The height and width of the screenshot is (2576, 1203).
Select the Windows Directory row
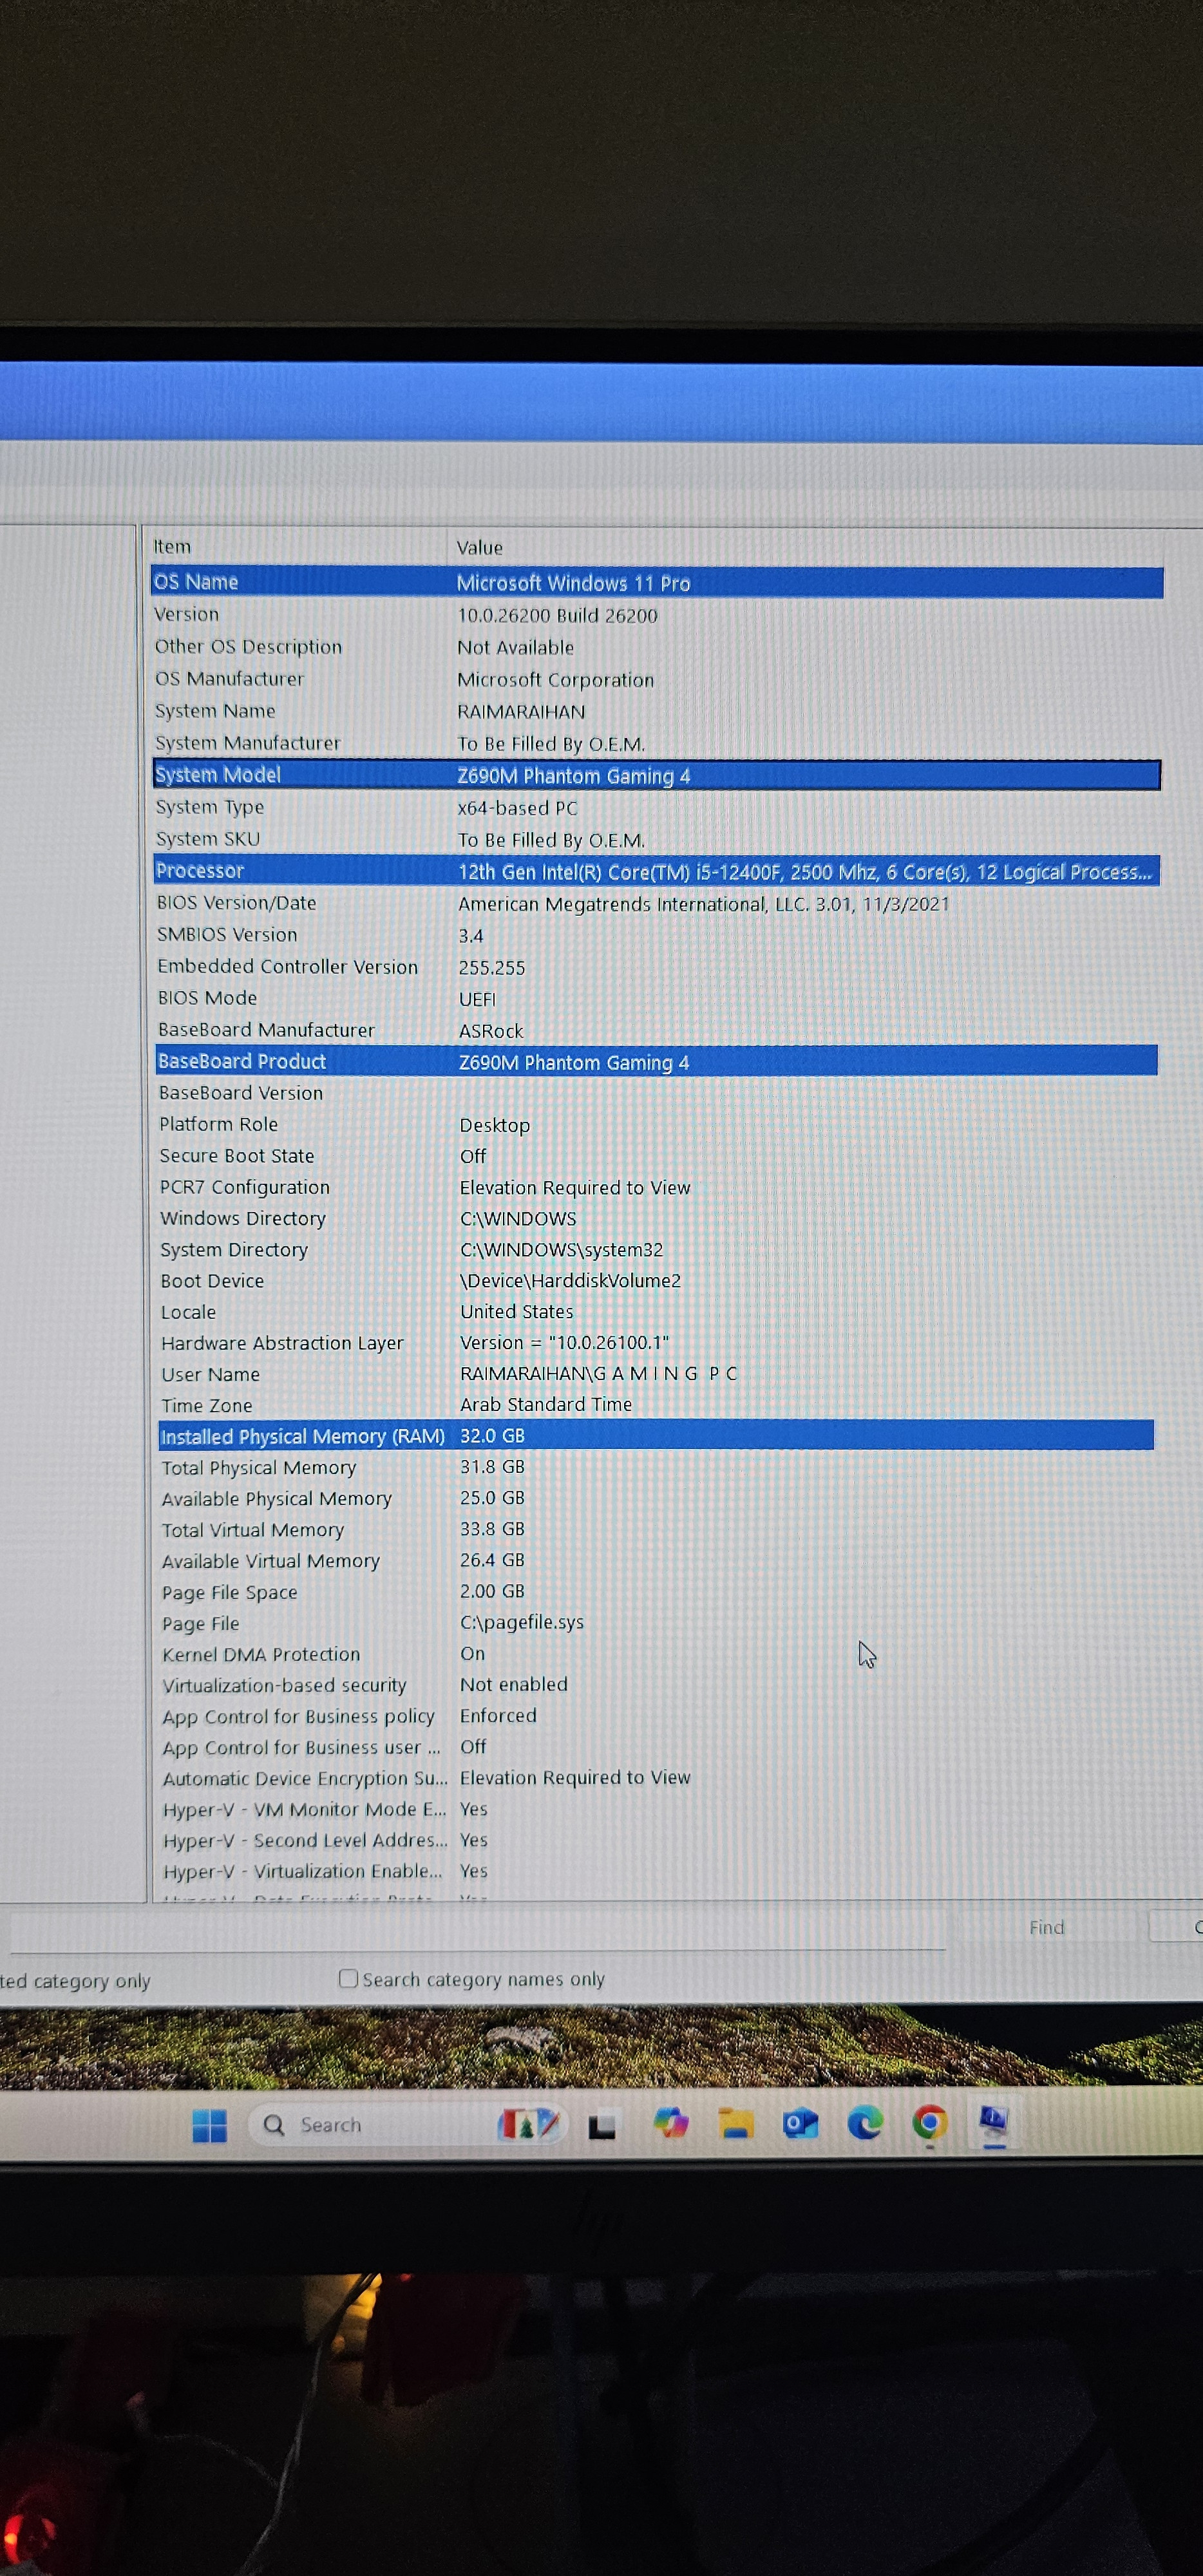click(657, 1218)
